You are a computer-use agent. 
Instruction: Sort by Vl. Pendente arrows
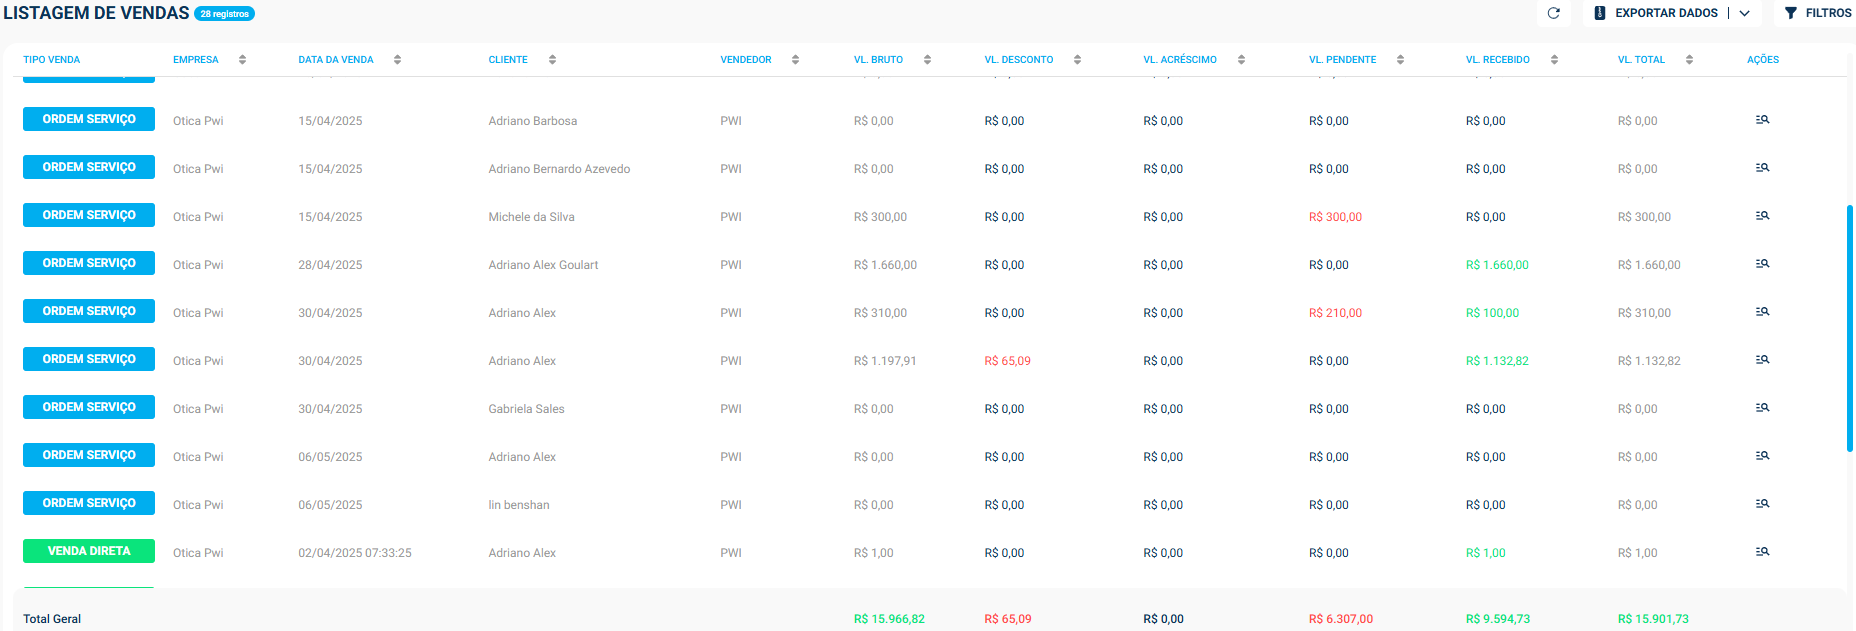[x=1400, y=60]
